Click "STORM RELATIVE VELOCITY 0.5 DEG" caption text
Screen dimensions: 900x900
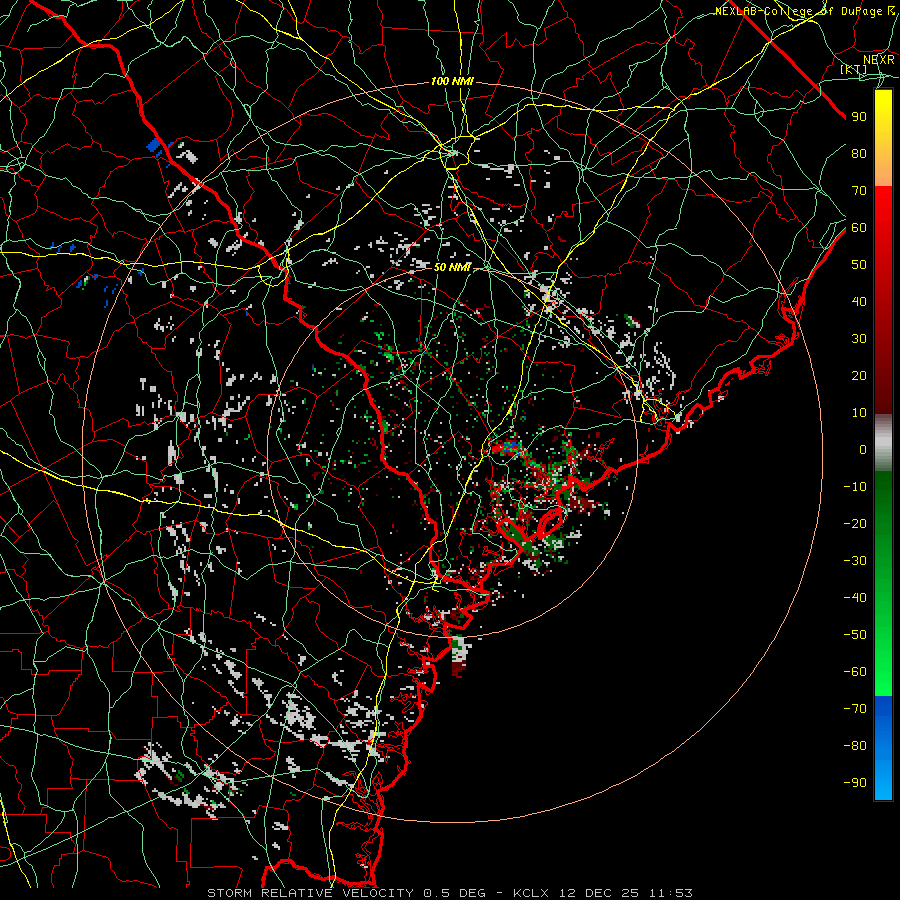coord(346,893)
